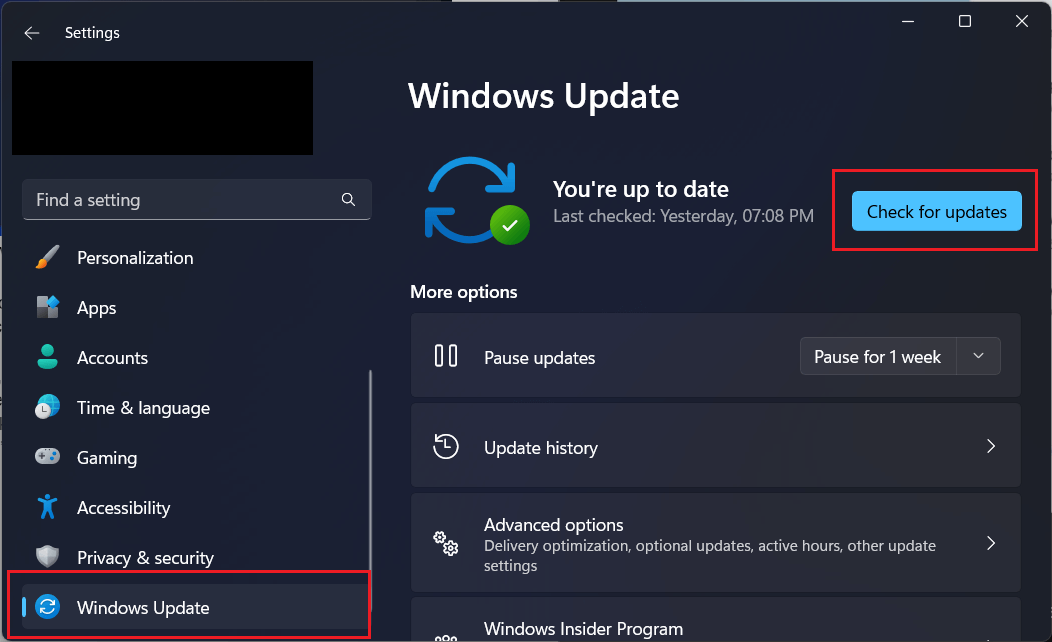Select Windows Update in the sidebar
The width and height of the screenshot is (1052, 642).
[143, 608]
